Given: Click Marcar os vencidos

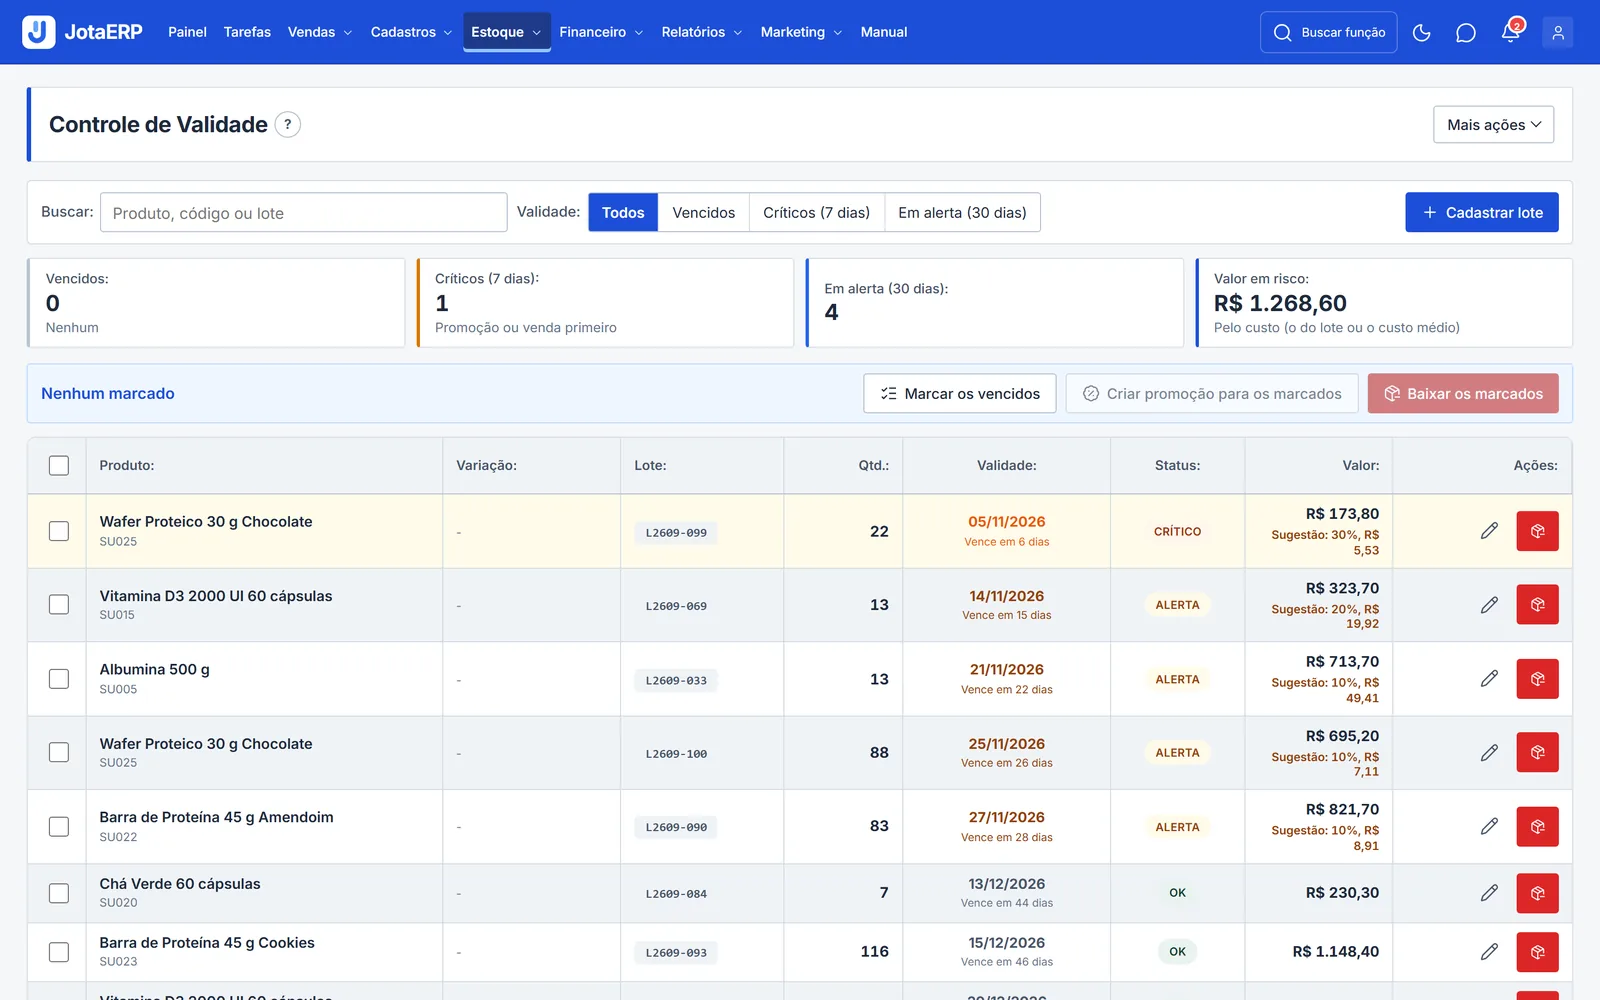Looking at the screenshot, I should pyautogui.click(x=960, y=394).
